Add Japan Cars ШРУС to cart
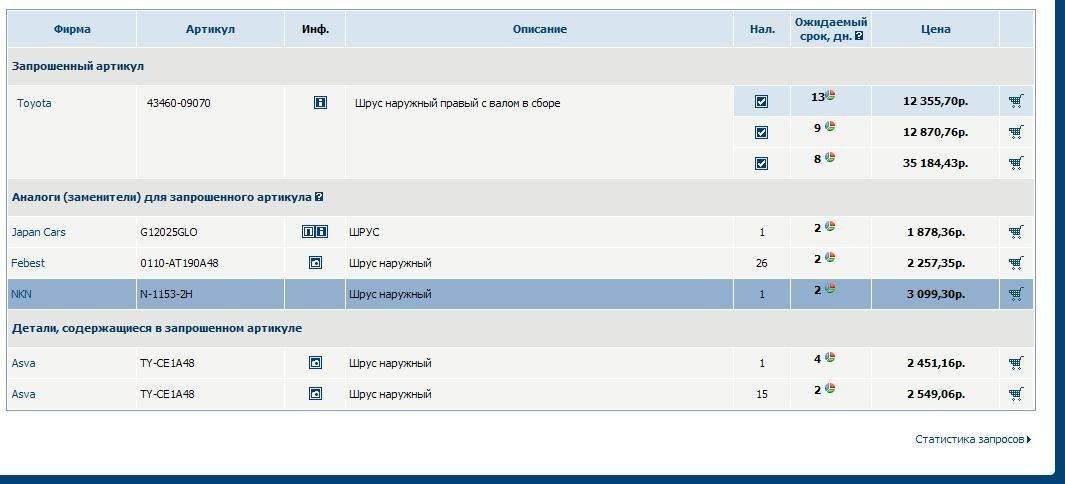This screenshot has height=484, width=1065. (1016, 232)
